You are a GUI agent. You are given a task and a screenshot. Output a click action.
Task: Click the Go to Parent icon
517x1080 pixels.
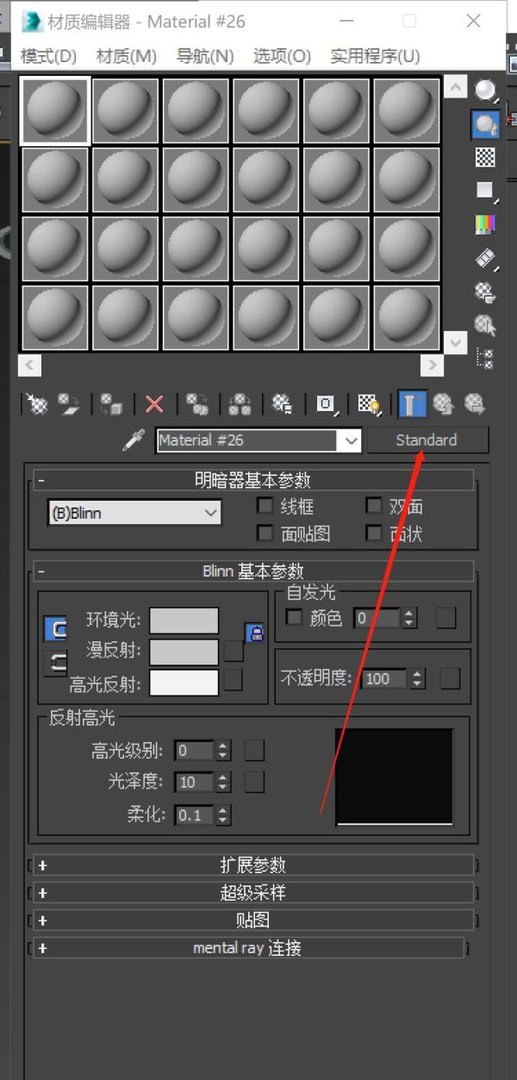(443, 404)
